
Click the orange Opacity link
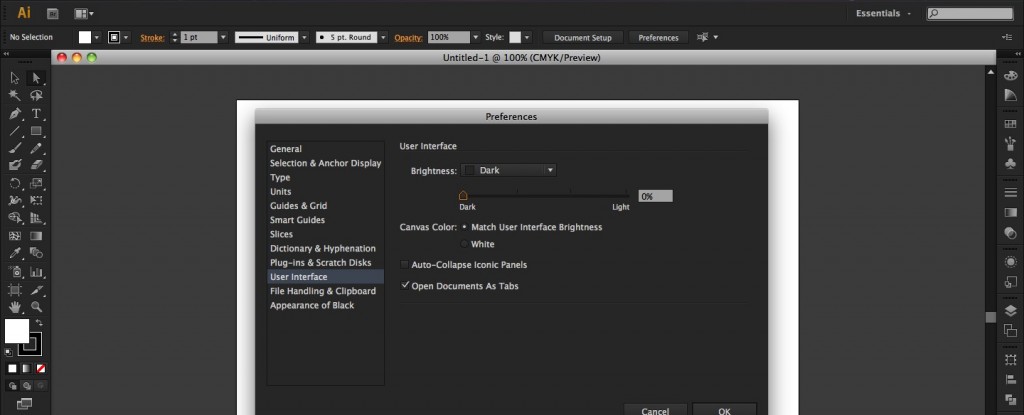pos(409,37)
